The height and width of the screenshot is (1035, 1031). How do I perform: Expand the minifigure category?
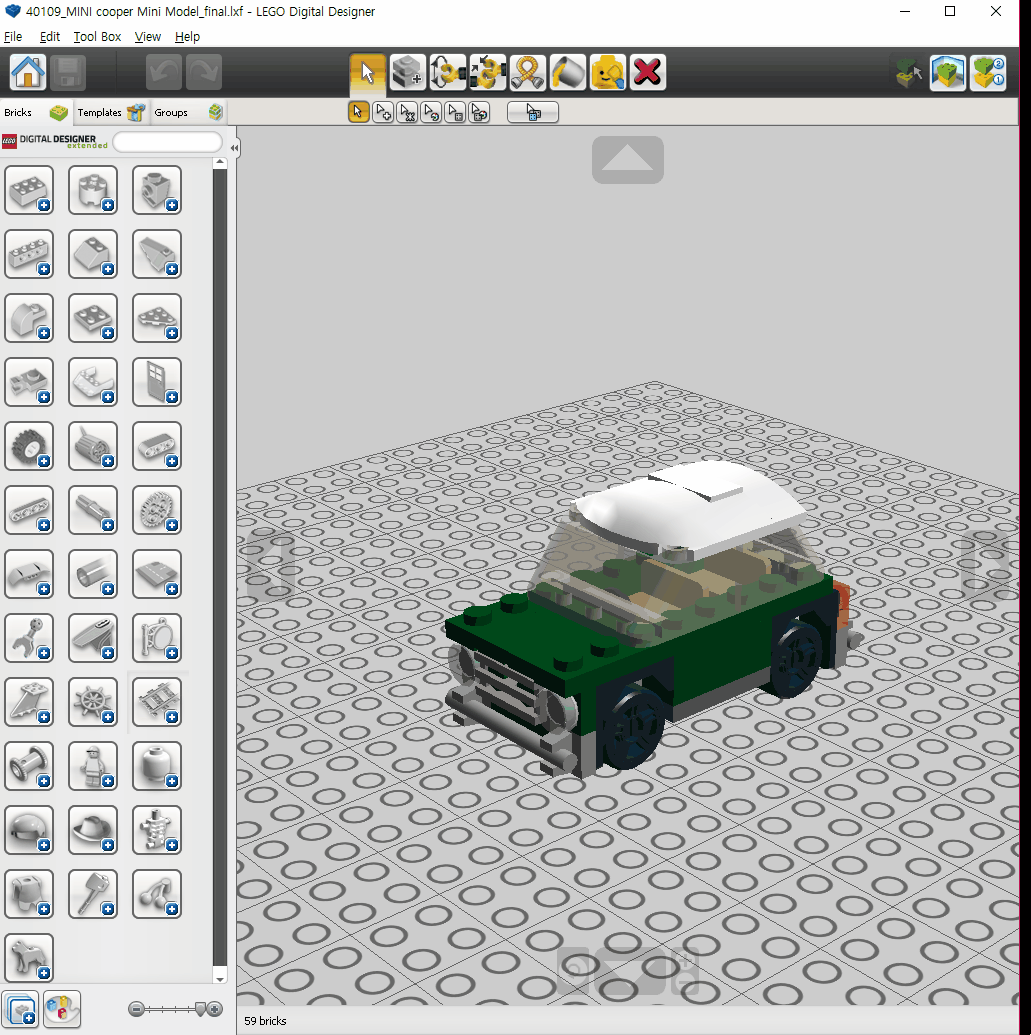coord(93,766)
